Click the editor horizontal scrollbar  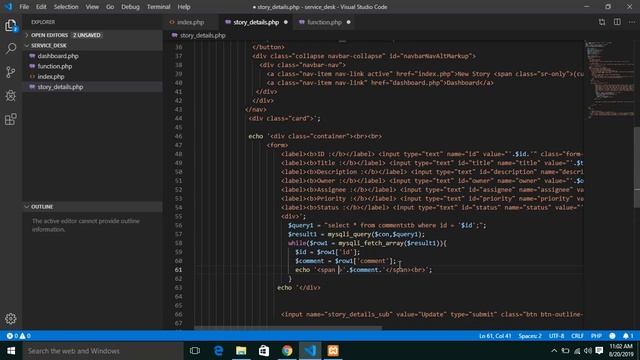[x=288, y=328]
